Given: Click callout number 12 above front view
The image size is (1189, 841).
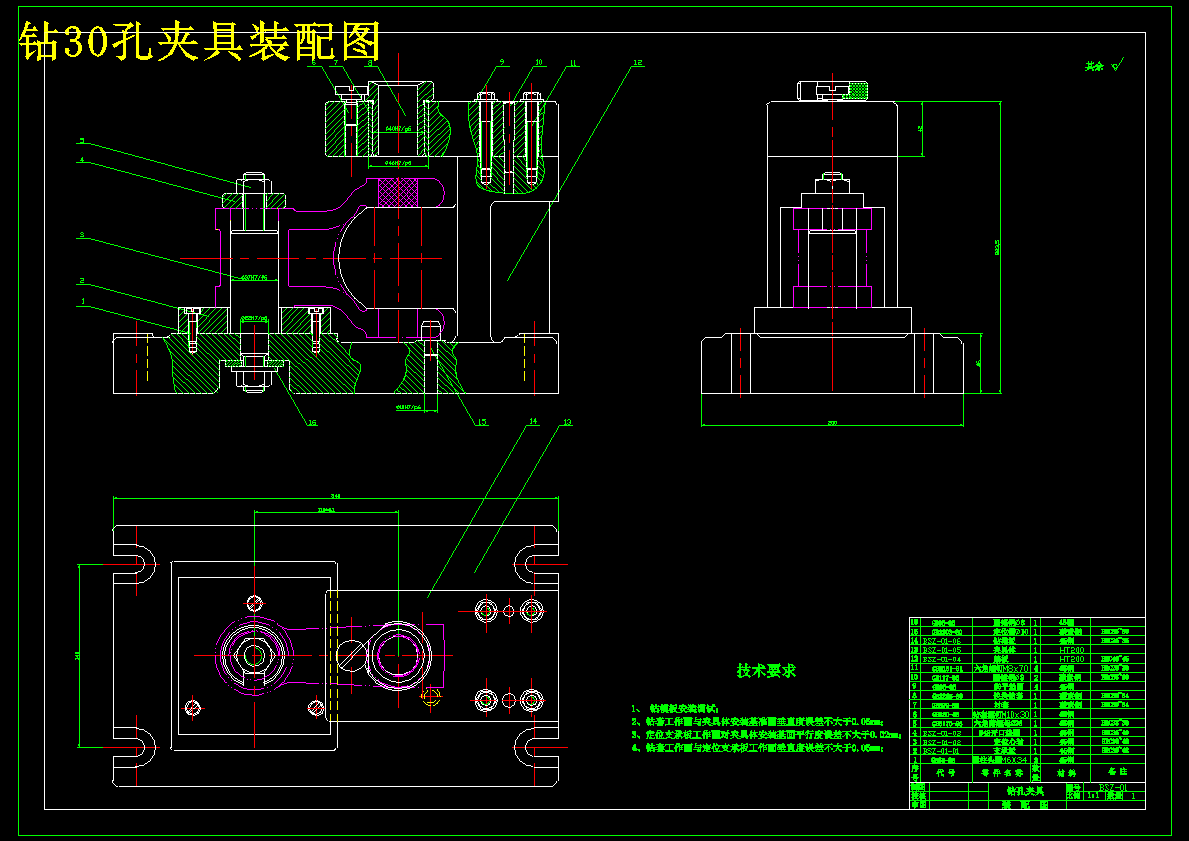Looking at the screenshot, I should (x=638, y=63).
